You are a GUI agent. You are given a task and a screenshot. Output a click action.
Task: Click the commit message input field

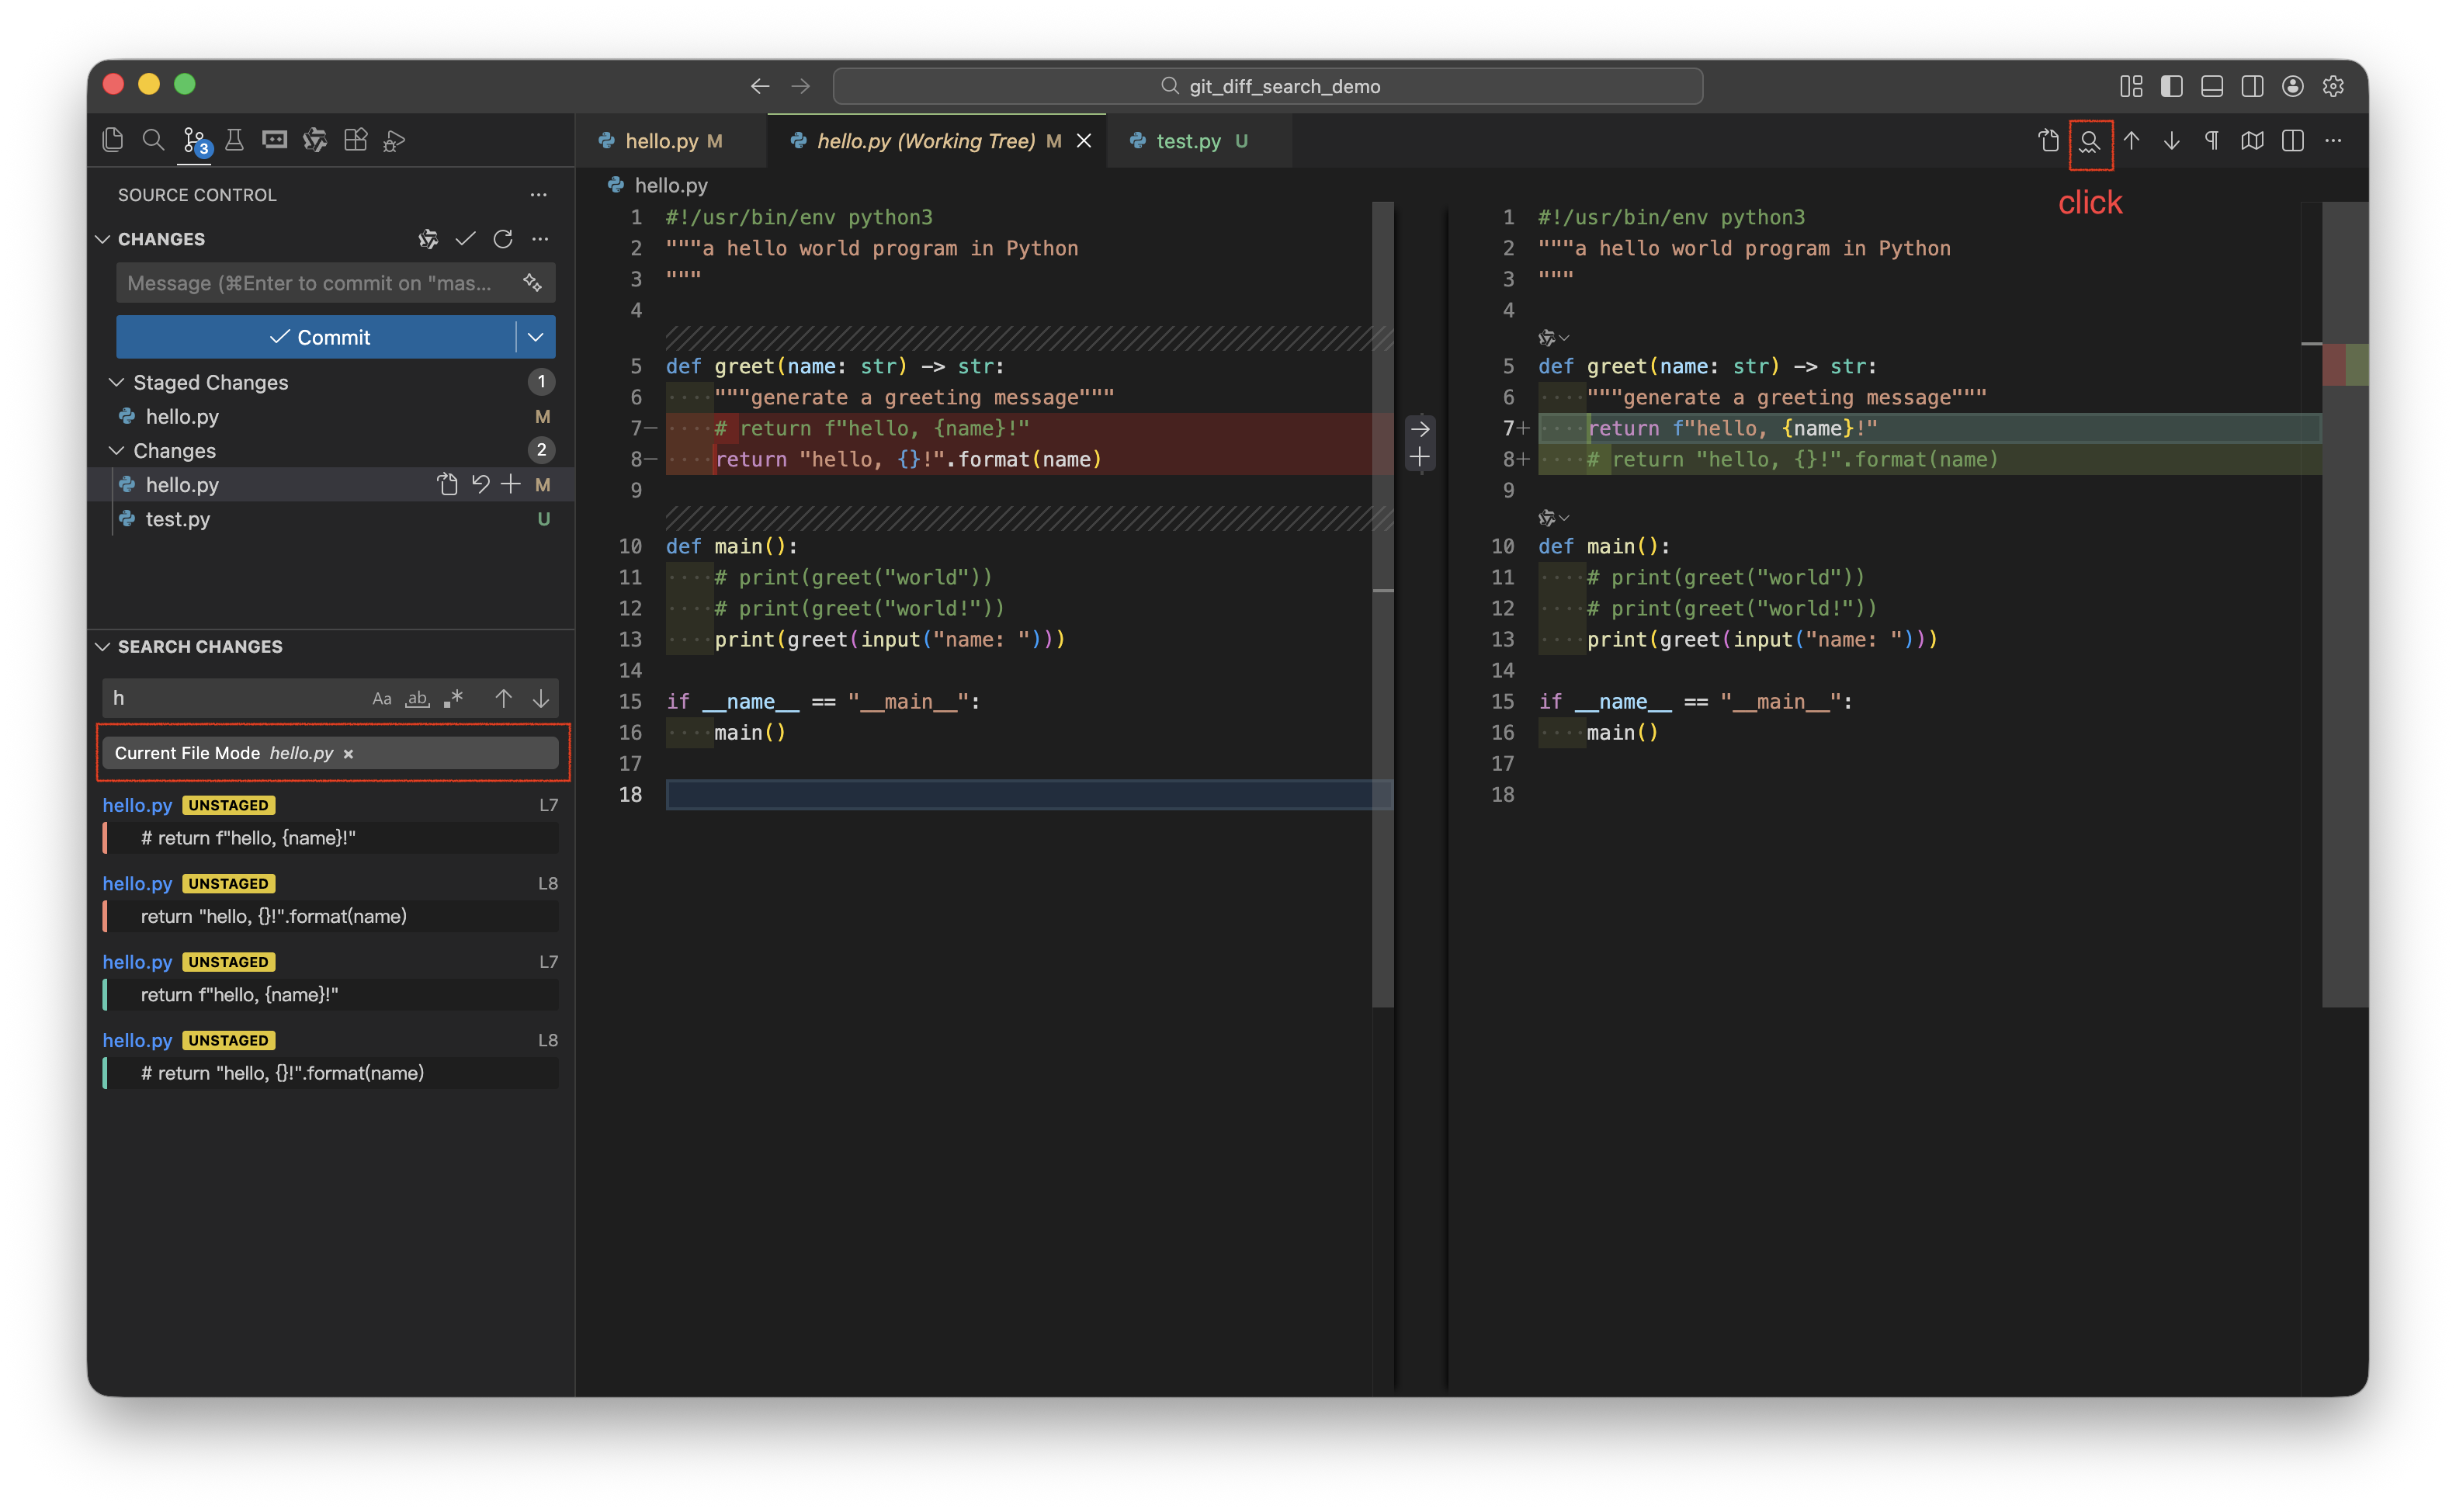310,283
